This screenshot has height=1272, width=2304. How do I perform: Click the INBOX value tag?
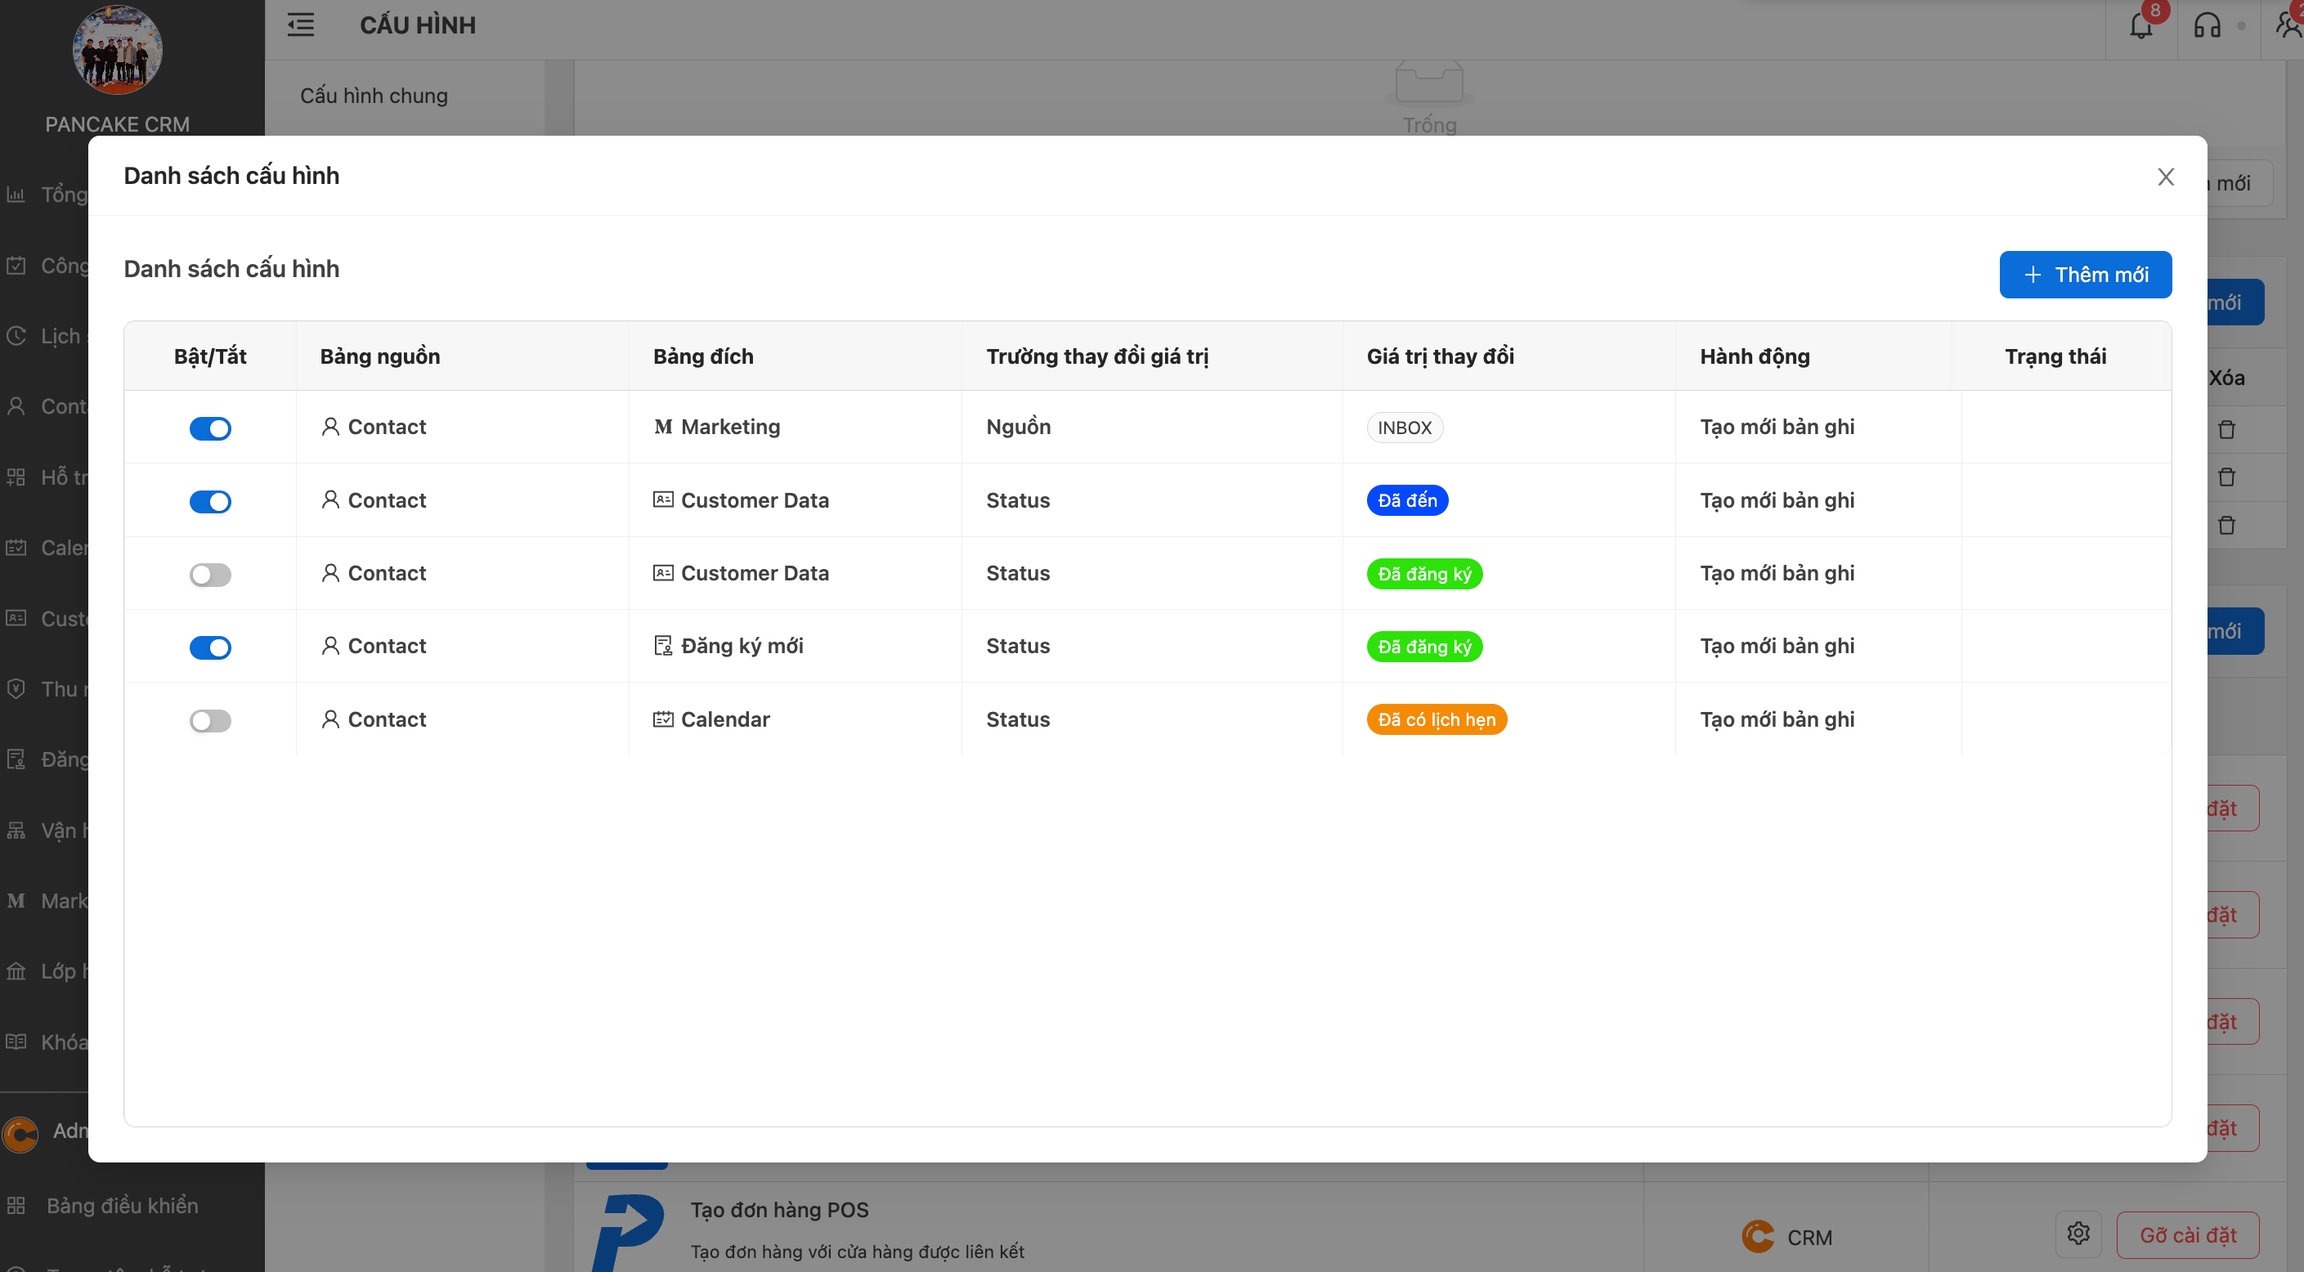1404,428
